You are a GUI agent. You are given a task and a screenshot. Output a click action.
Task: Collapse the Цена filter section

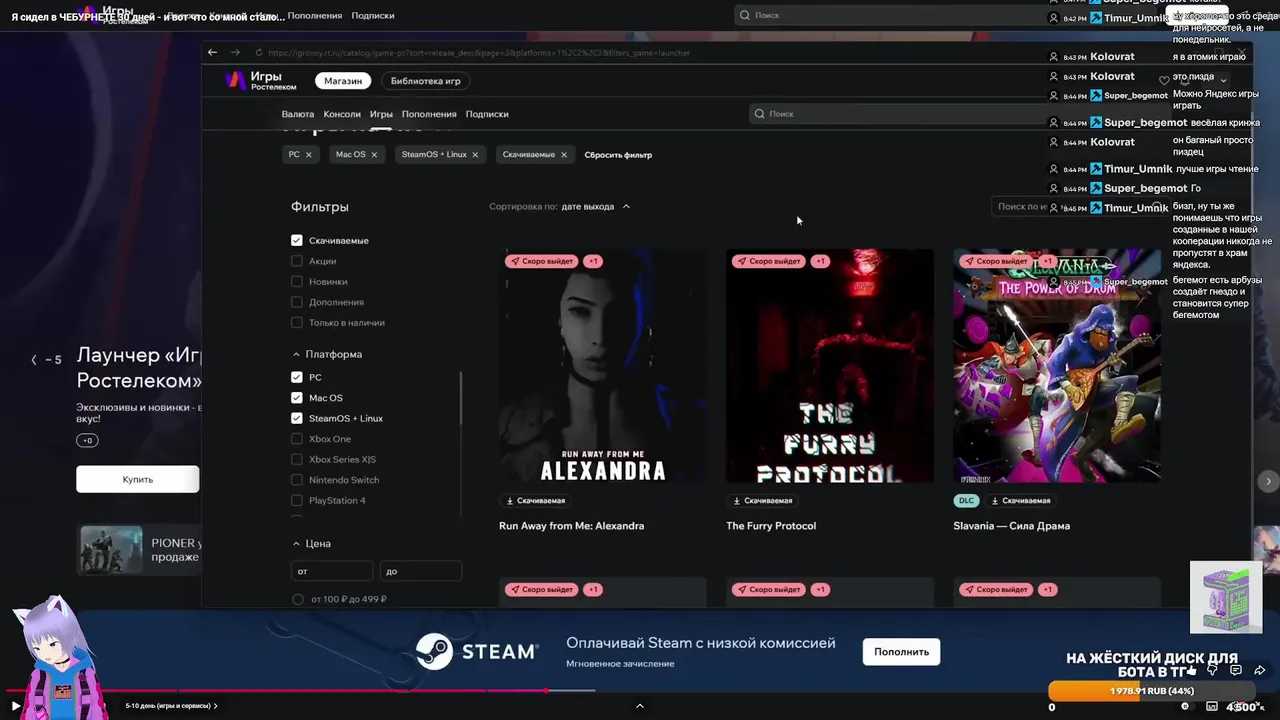coord(296,543)
